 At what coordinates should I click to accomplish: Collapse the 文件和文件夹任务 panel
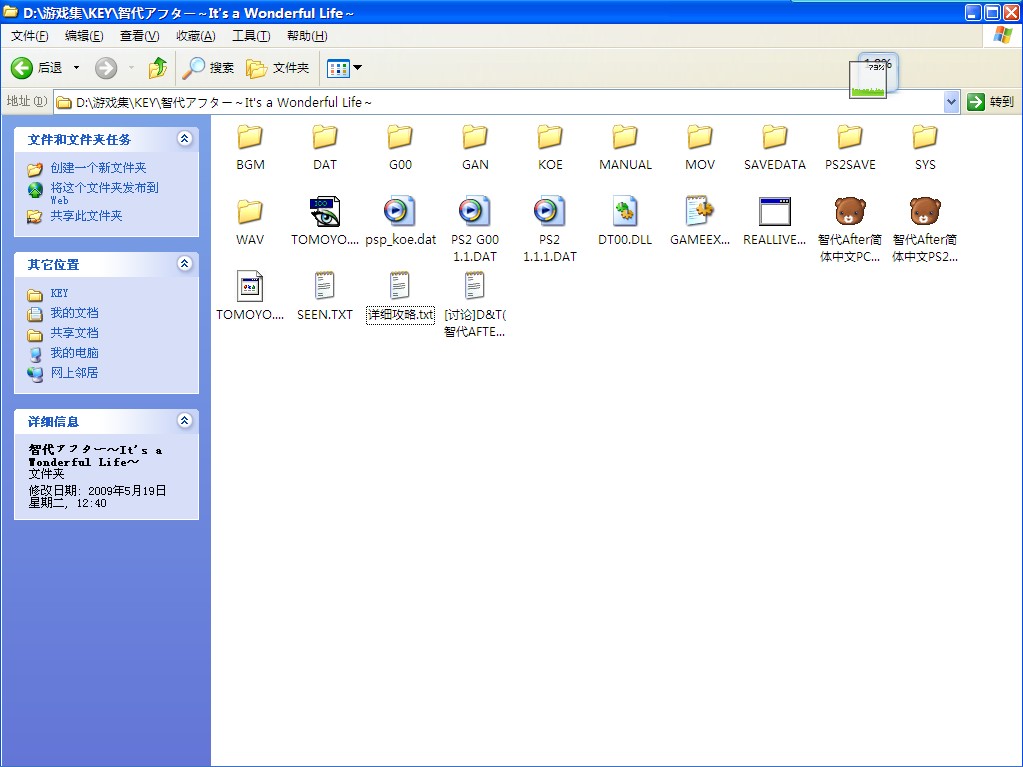[x=185, y=138]
